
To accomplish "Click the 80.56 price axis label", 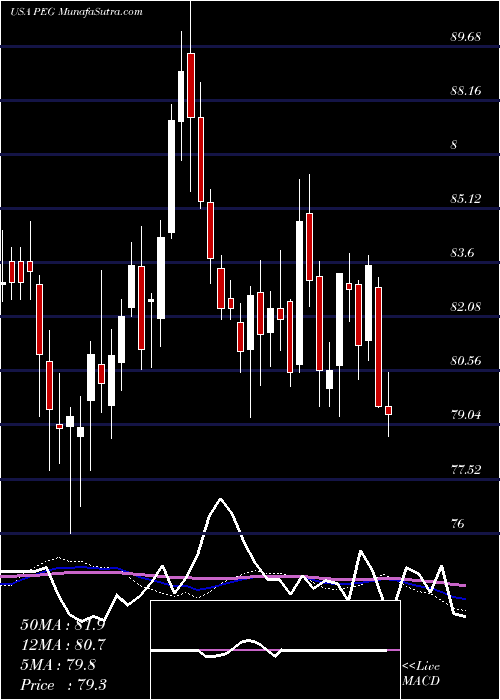I will point(465,361).
